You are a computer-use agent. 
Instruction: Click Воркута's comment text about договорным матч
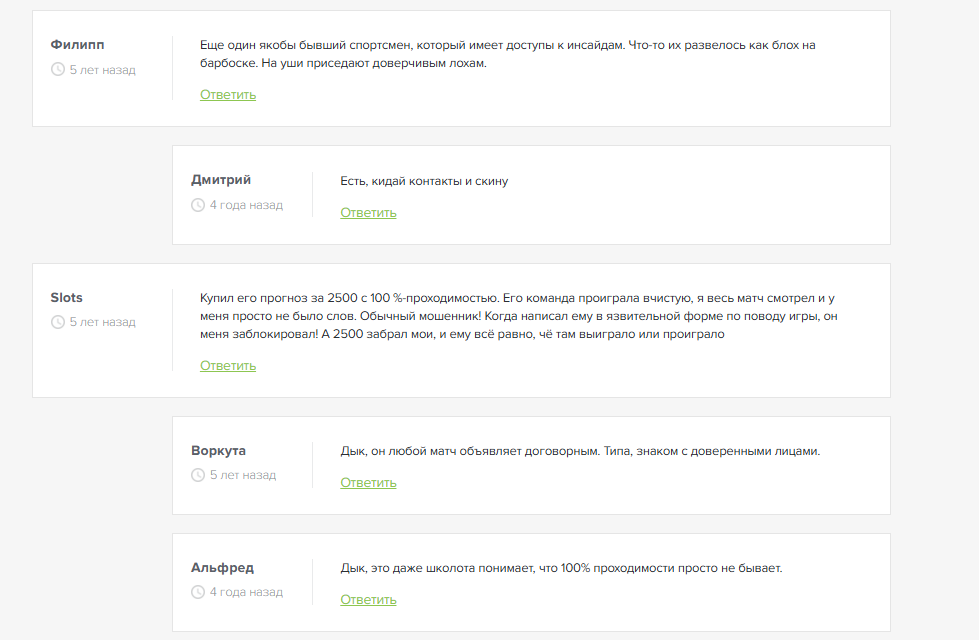pos(580,451)
